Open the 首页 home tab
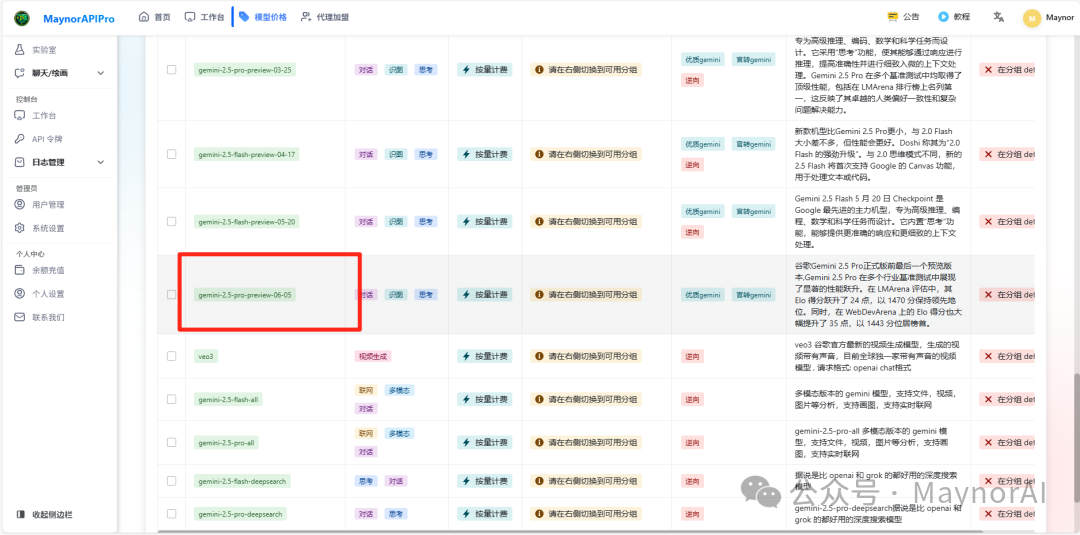1080x535 pixels. [154, 17]
